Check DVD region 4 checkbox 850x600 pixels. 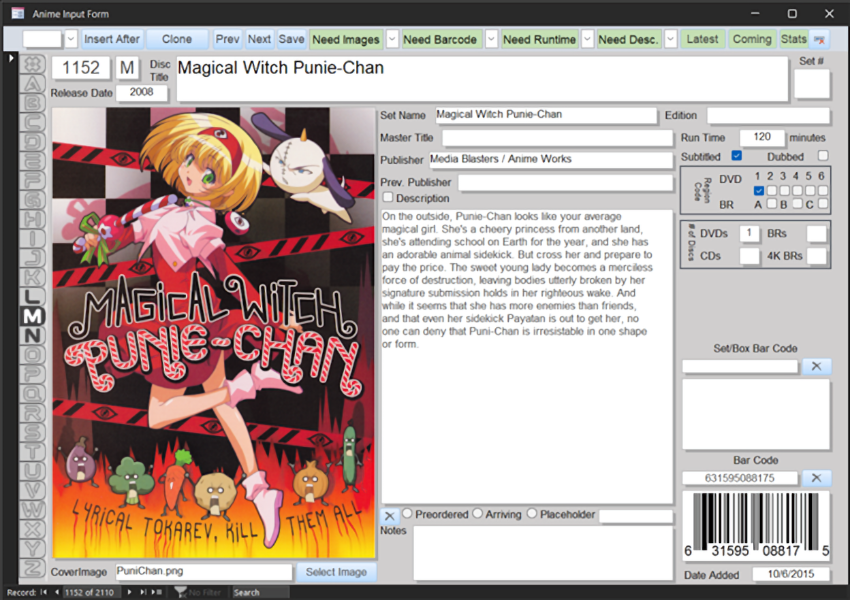pos(797,190)
